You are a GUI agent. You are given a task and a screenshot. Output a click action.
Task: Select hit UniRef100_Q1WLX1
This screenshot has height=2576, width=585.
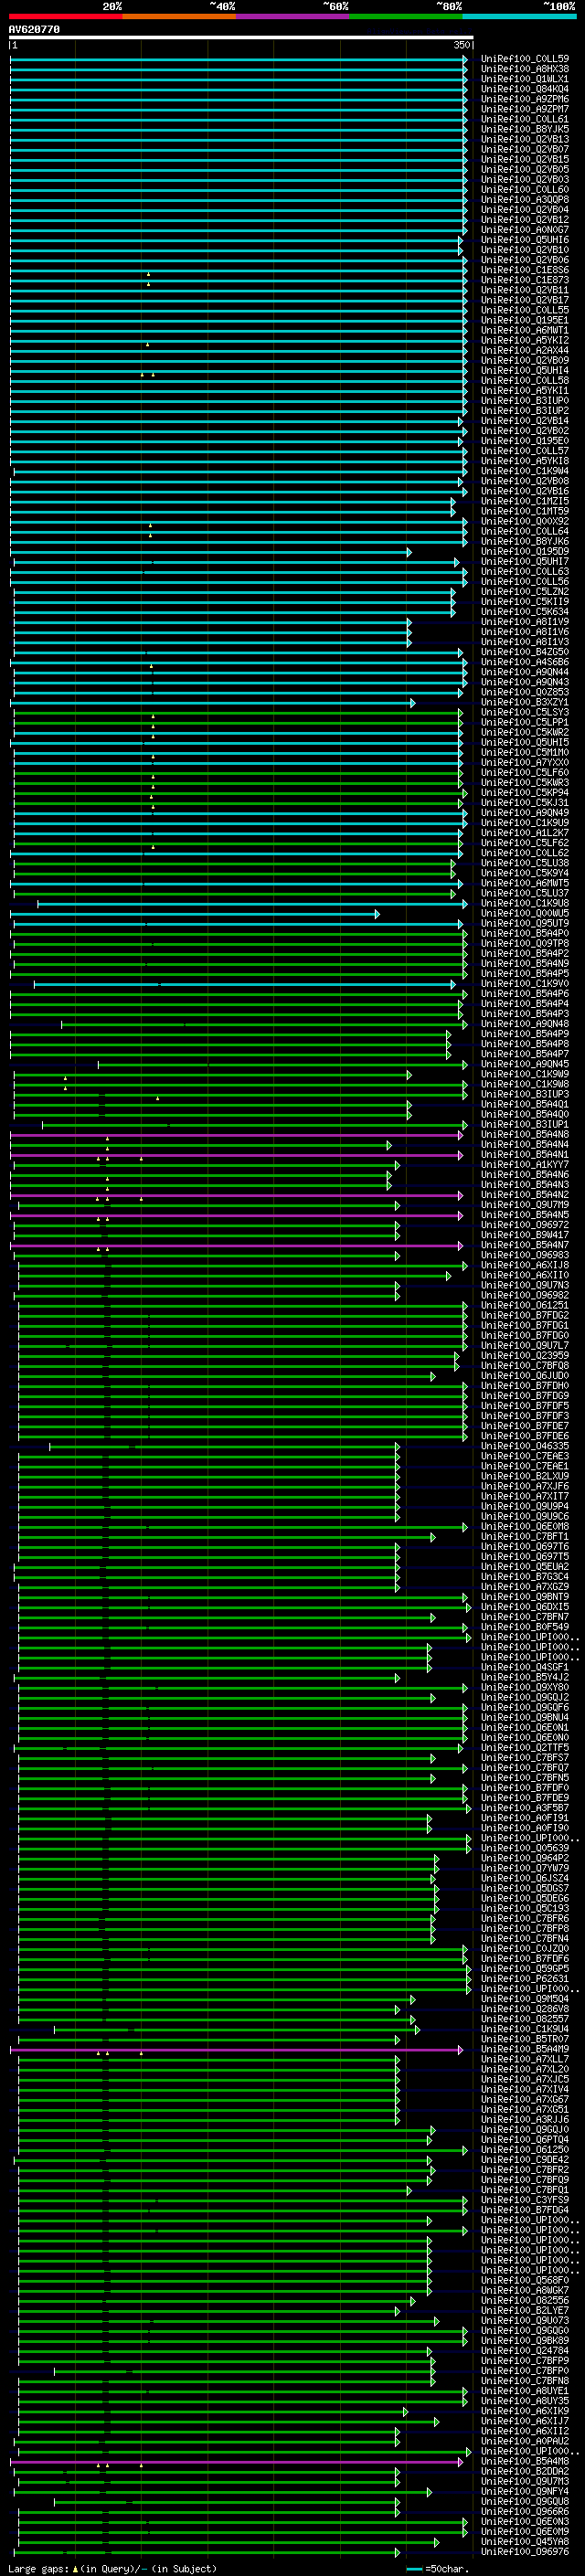click(x=525, y=79)
